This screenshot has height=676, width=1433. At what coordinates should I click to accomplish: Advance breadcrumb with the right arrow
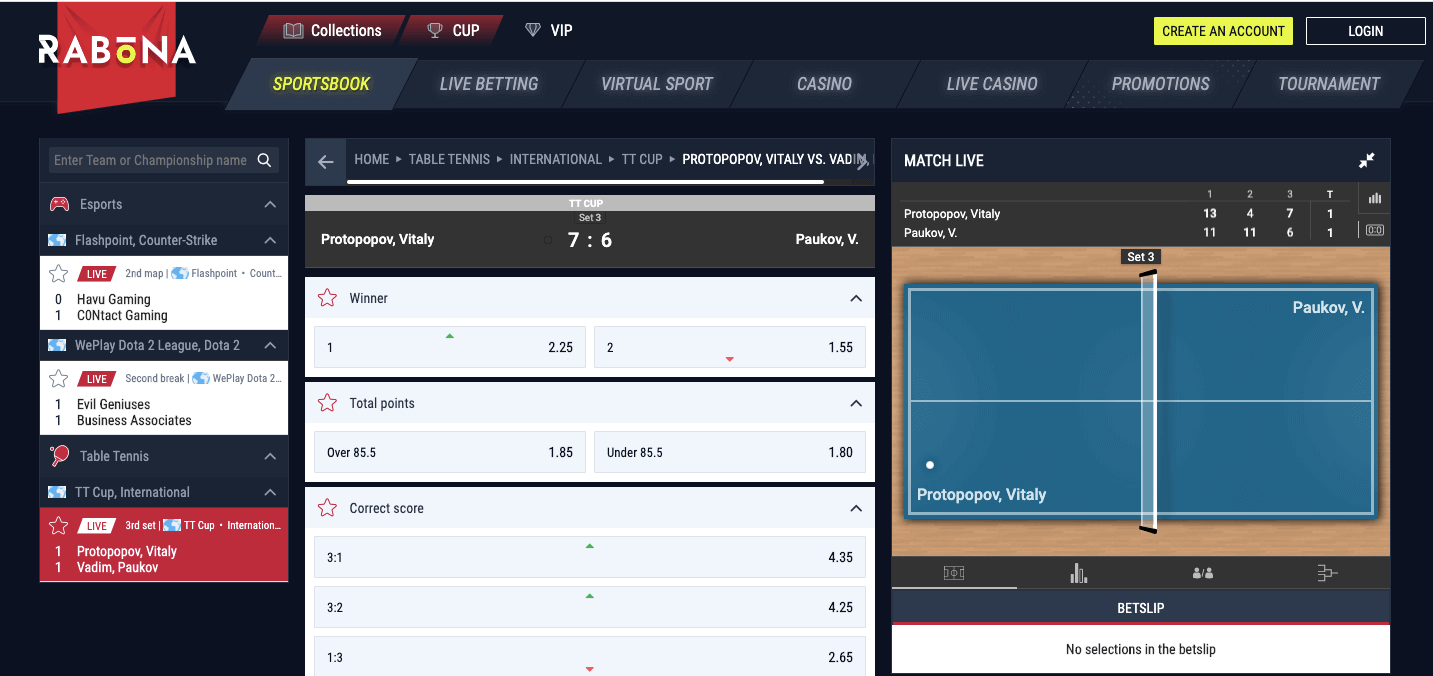[863, 162]
